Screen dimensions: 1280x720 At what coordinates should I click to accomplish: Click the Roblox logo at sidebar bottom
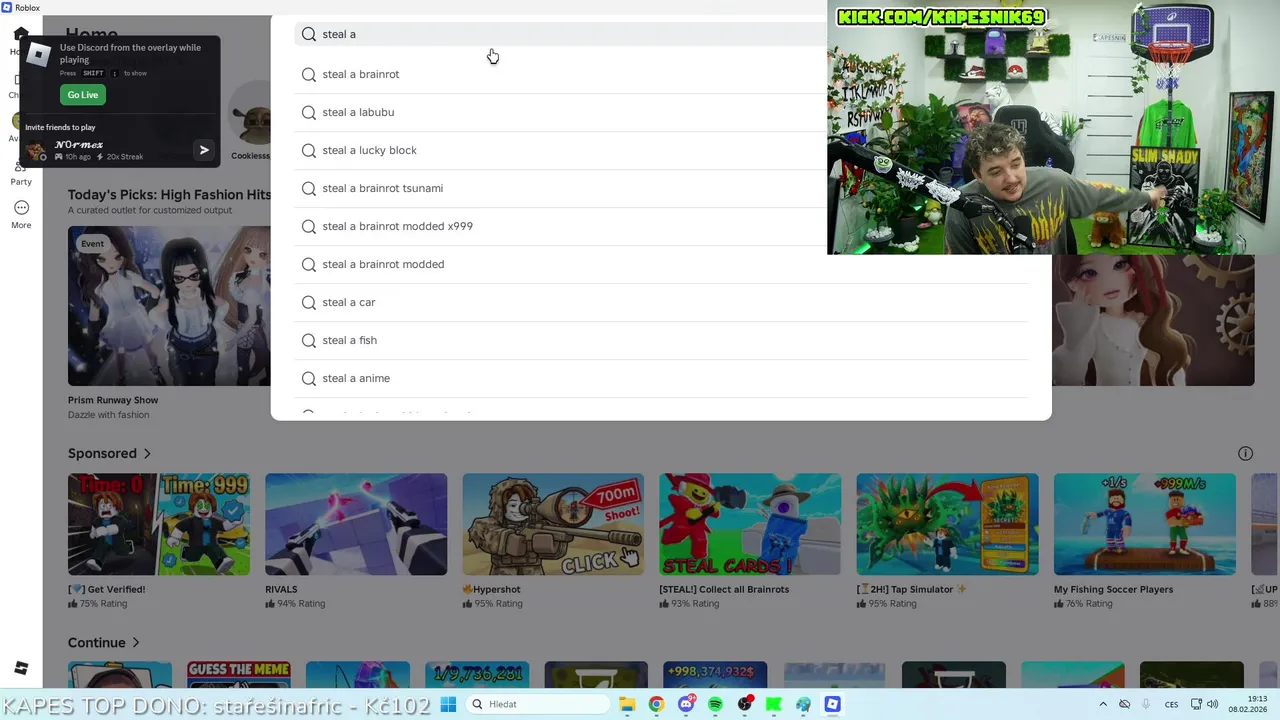(x=21, y=668)
